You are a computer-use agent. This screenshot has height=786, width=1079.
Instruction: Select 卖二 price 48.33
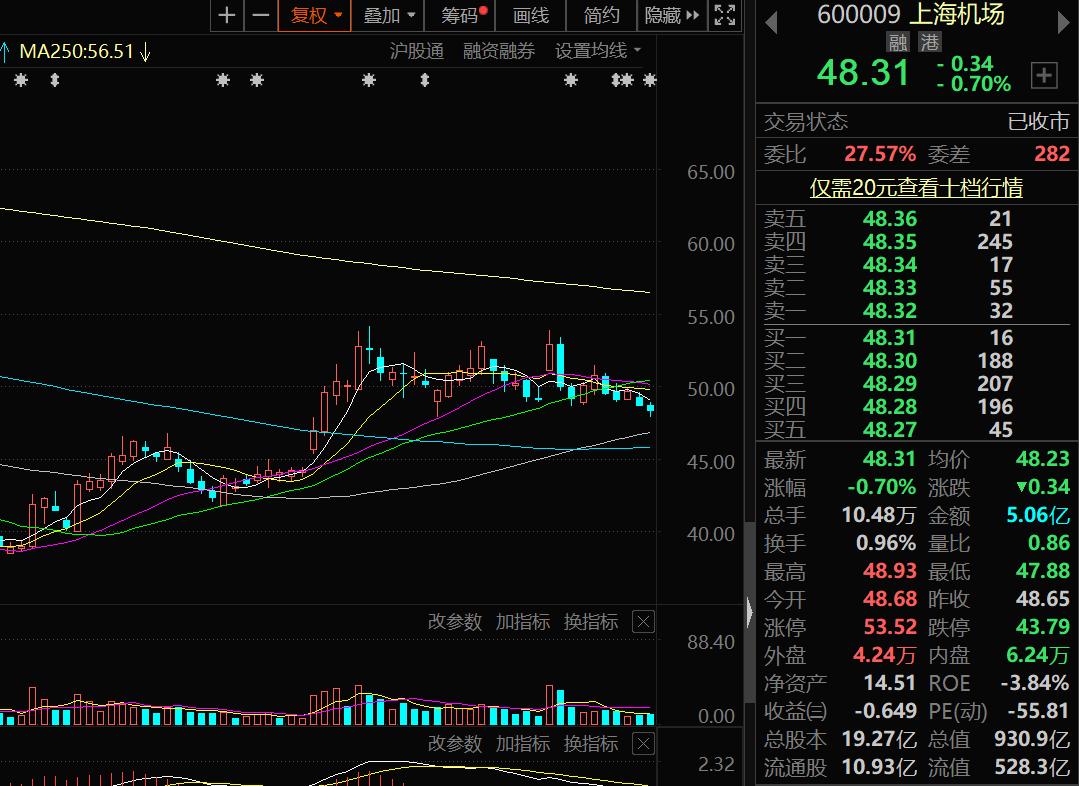890,288
